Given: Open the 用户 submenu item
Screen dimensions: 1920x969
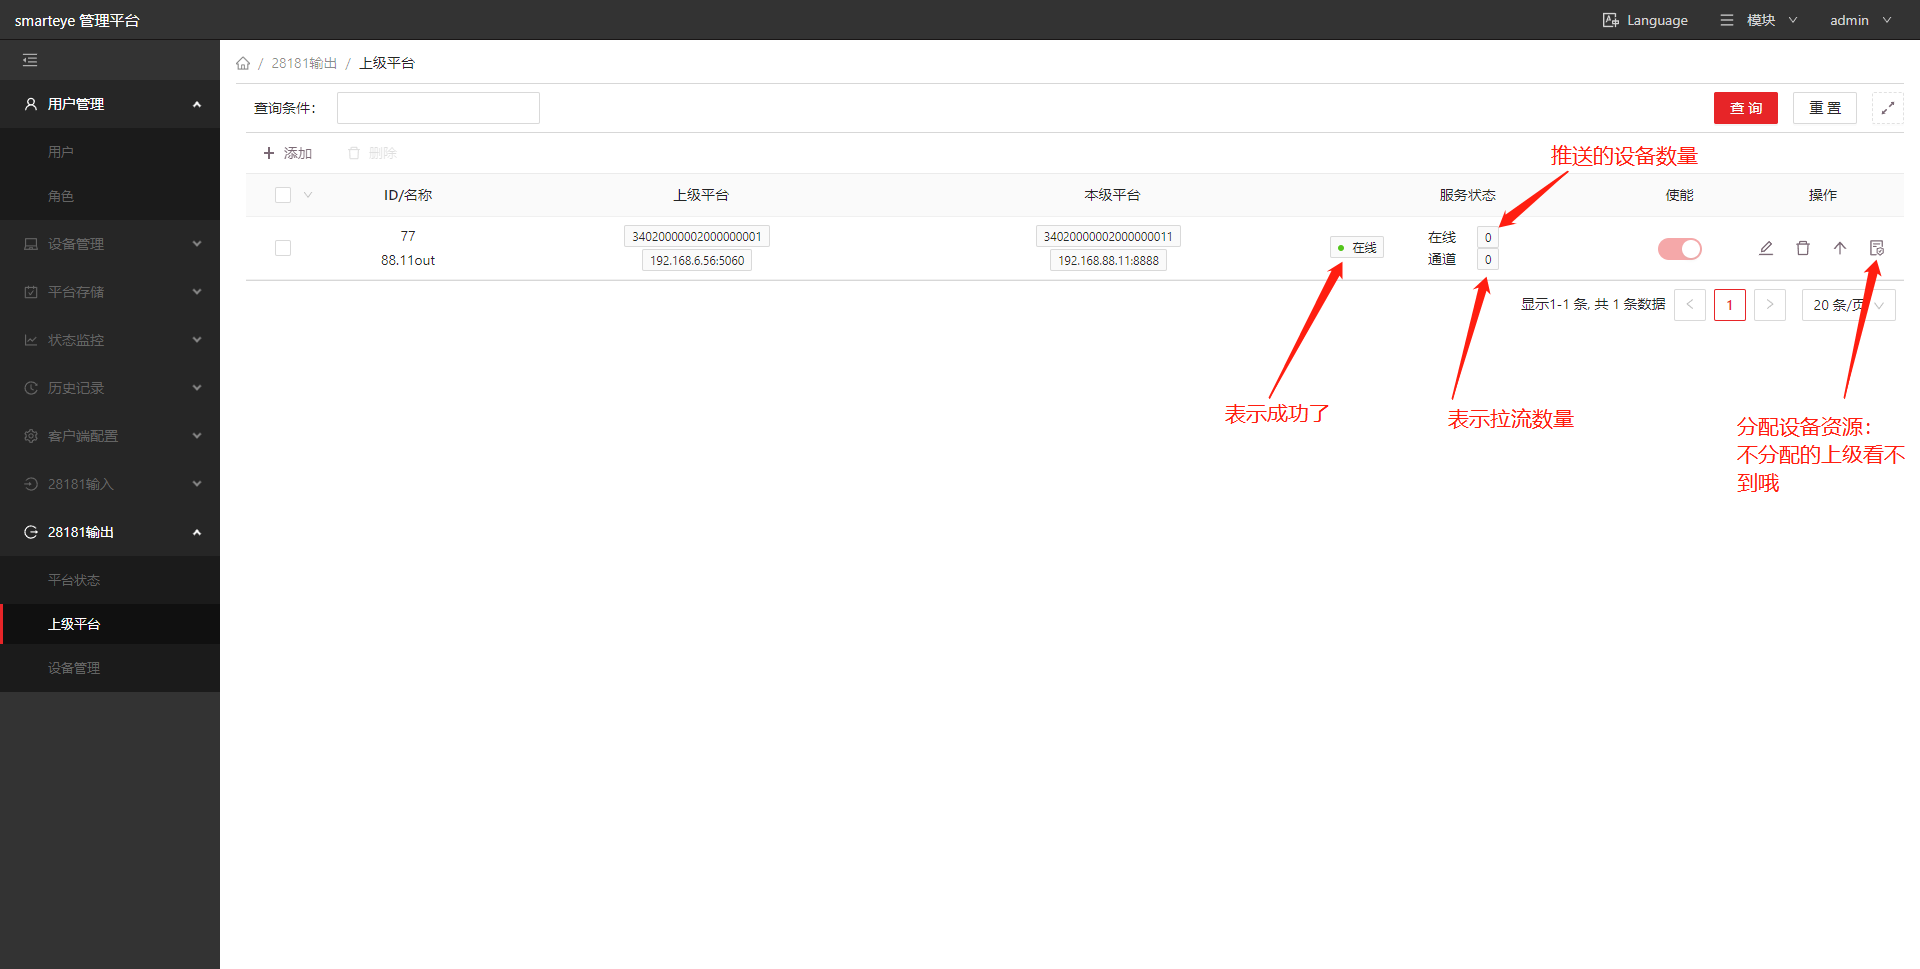Looking at the screenshot, I should click(x=110, y=152).
